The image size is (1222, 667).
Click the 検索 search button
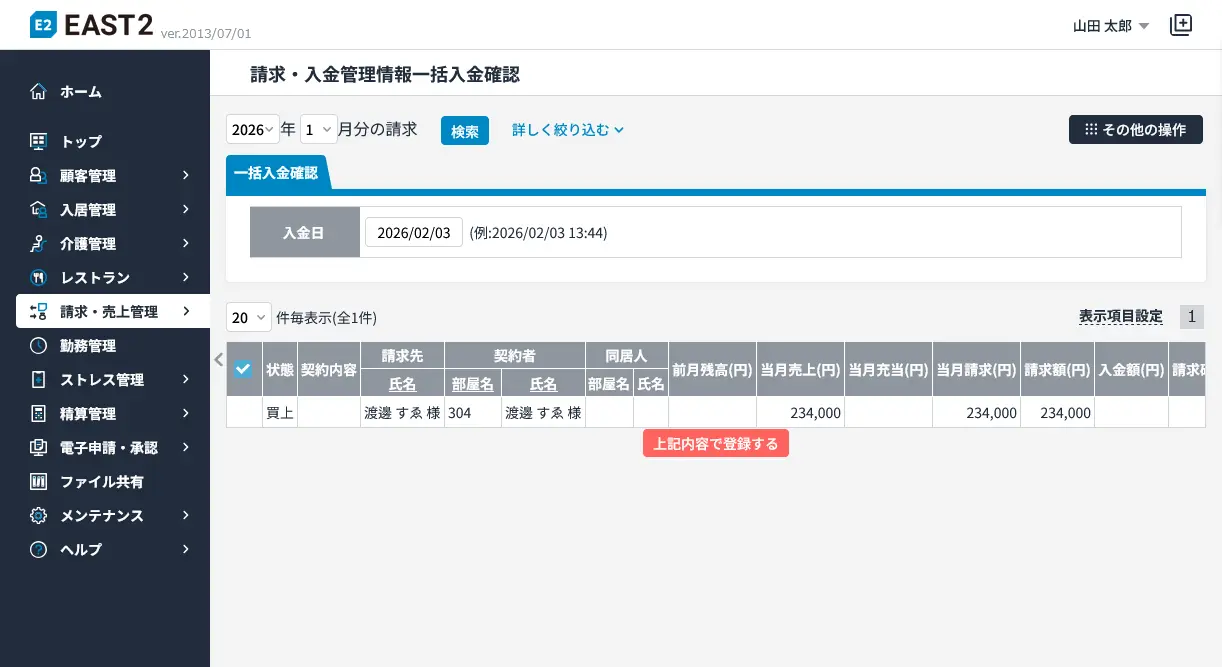(x=465, y=131)
